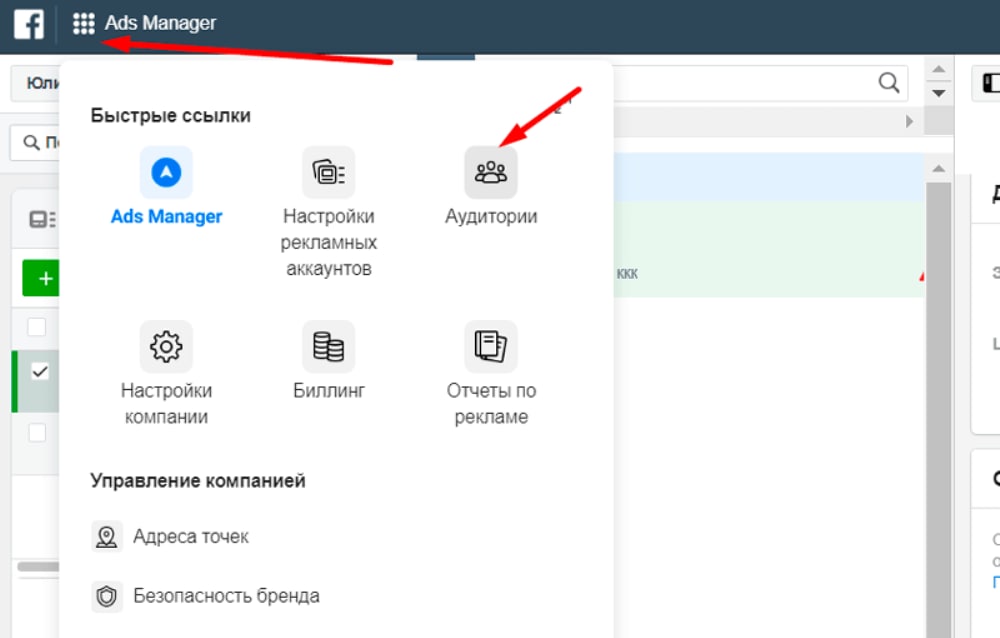1000x638 pixels.
Task: Open the apps grid waffle menu
Action: coord(84,23)
